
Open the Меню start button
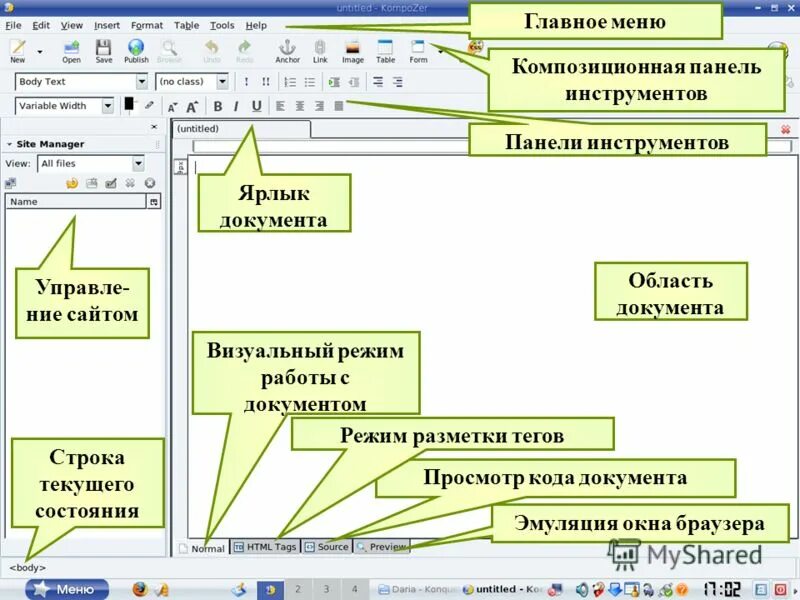(x=67, y=589)
